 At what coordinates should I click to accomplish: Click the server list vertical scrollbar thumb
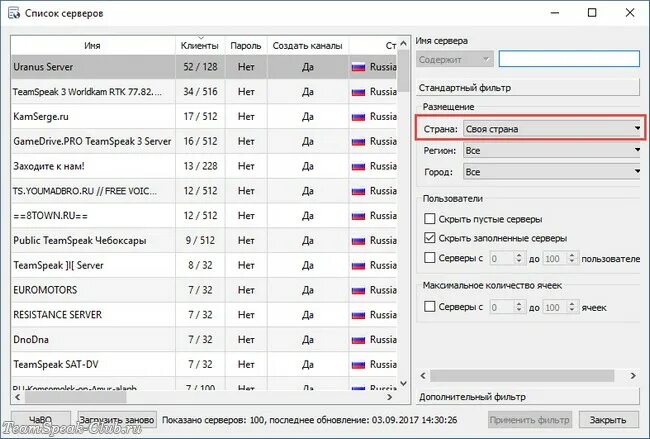point(403,71)
